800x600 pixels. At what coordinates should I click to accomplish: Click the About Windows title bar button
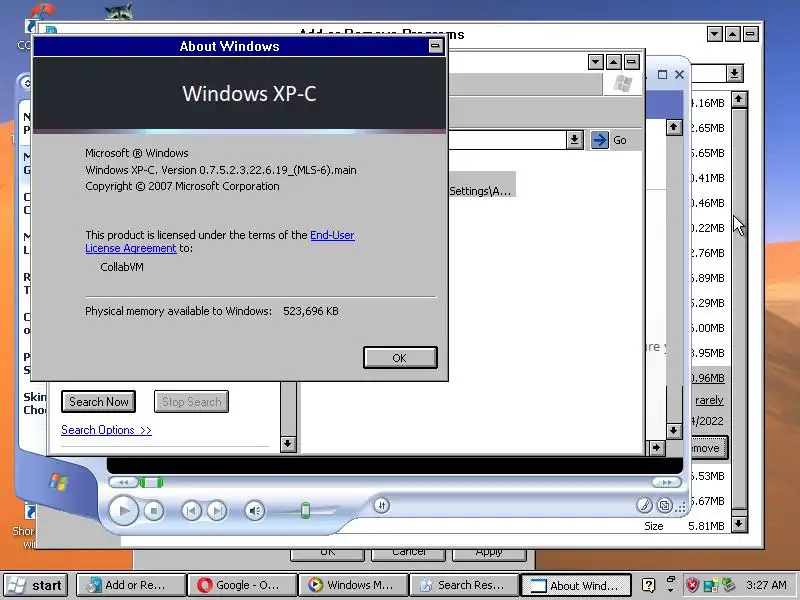click(x=435, y=46)
